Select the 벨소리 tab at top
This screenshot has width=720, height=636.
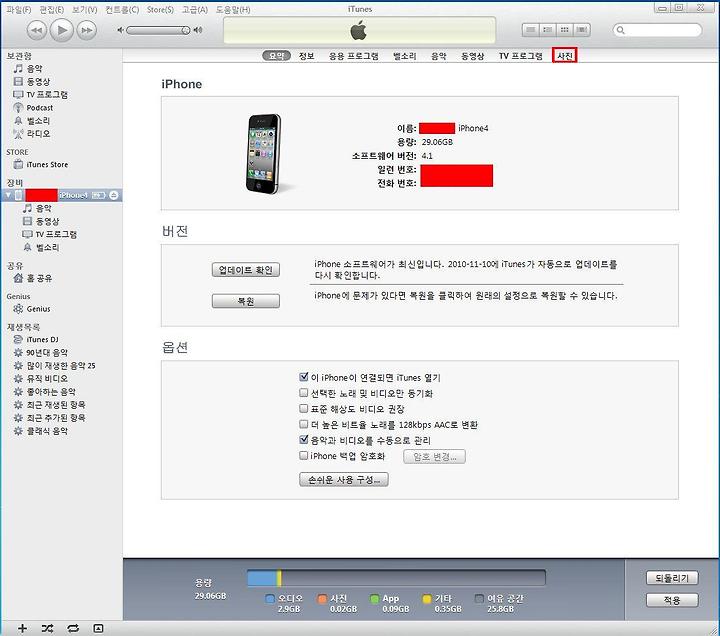[405, 56]
